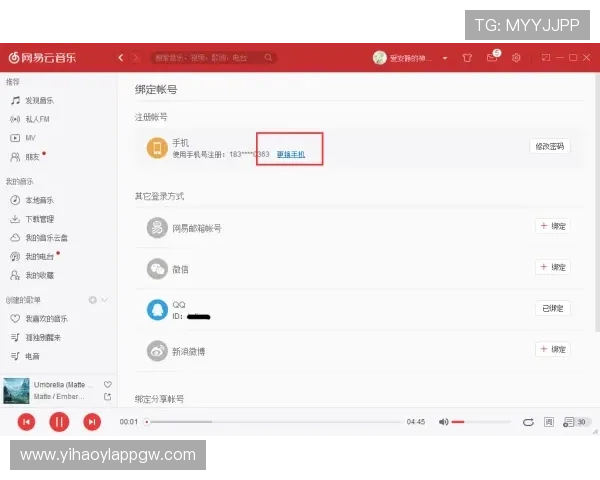Screen dimensions: 600x480
Task: Click the NetEase Cloud Music logo
Action: [x=42, y=58]
